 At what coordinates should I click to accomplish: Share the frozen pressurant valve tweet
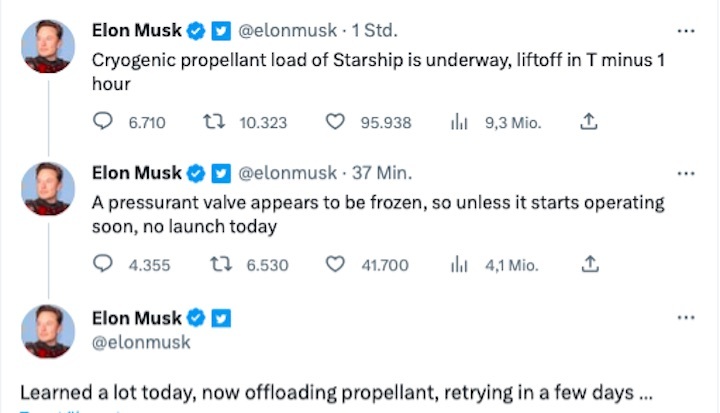(589, 265)
